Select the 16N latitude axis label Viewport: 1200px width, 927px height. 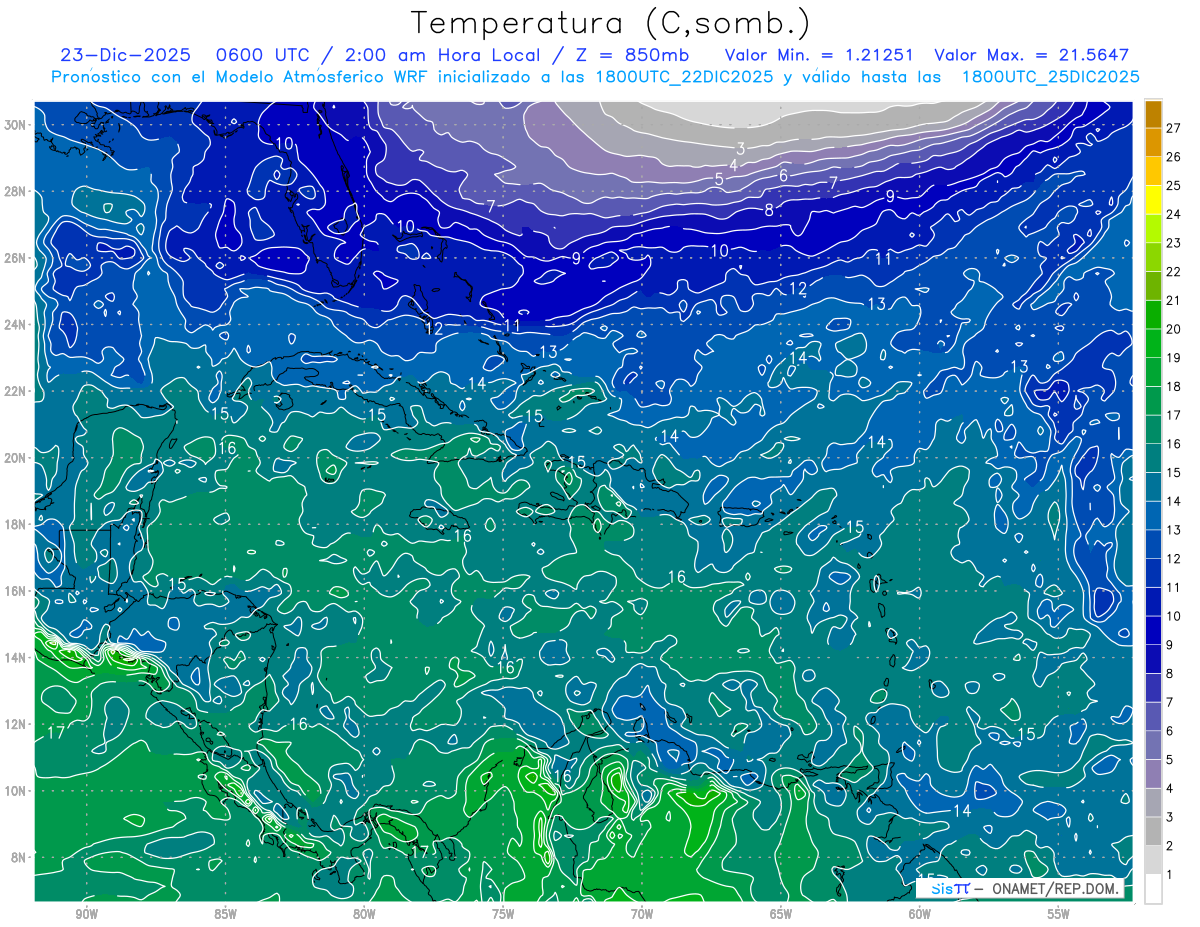(x=14, y=591)
